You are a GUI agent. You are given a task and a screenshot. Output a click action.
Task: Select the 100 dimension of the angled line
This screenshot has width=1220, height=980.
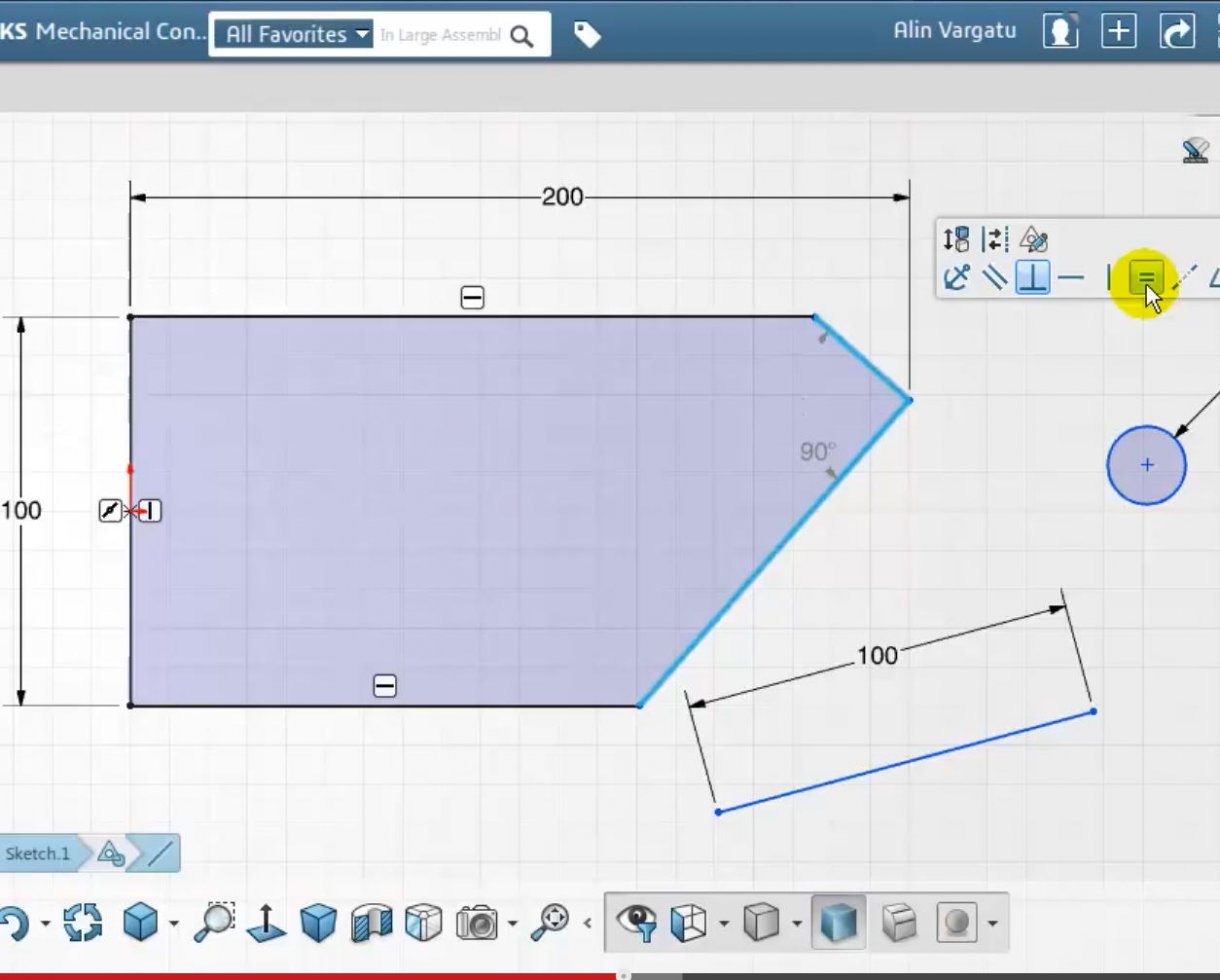877,656
